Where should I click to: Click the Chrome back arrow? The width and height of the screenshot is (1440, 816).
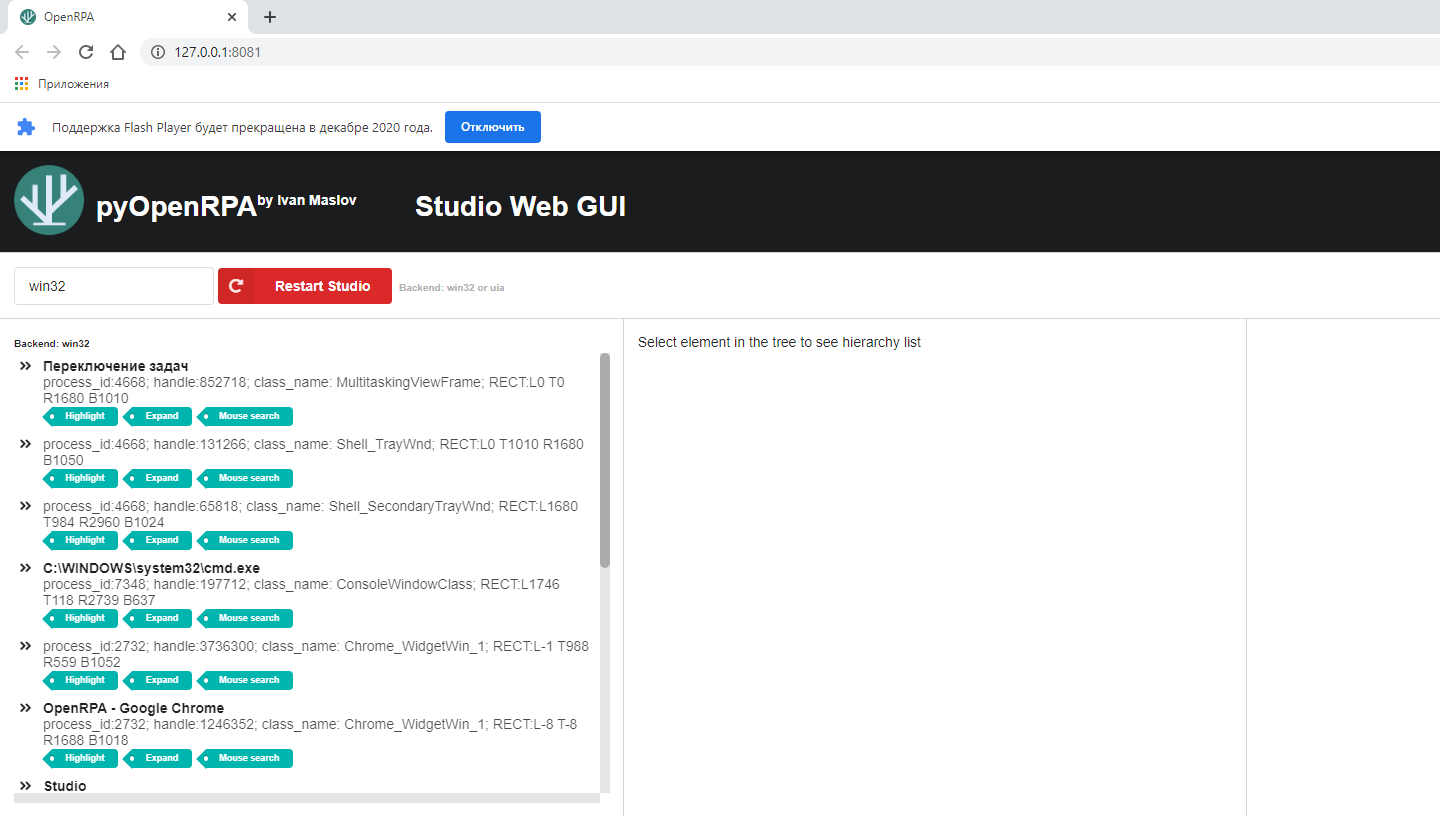tap(22, 52)
